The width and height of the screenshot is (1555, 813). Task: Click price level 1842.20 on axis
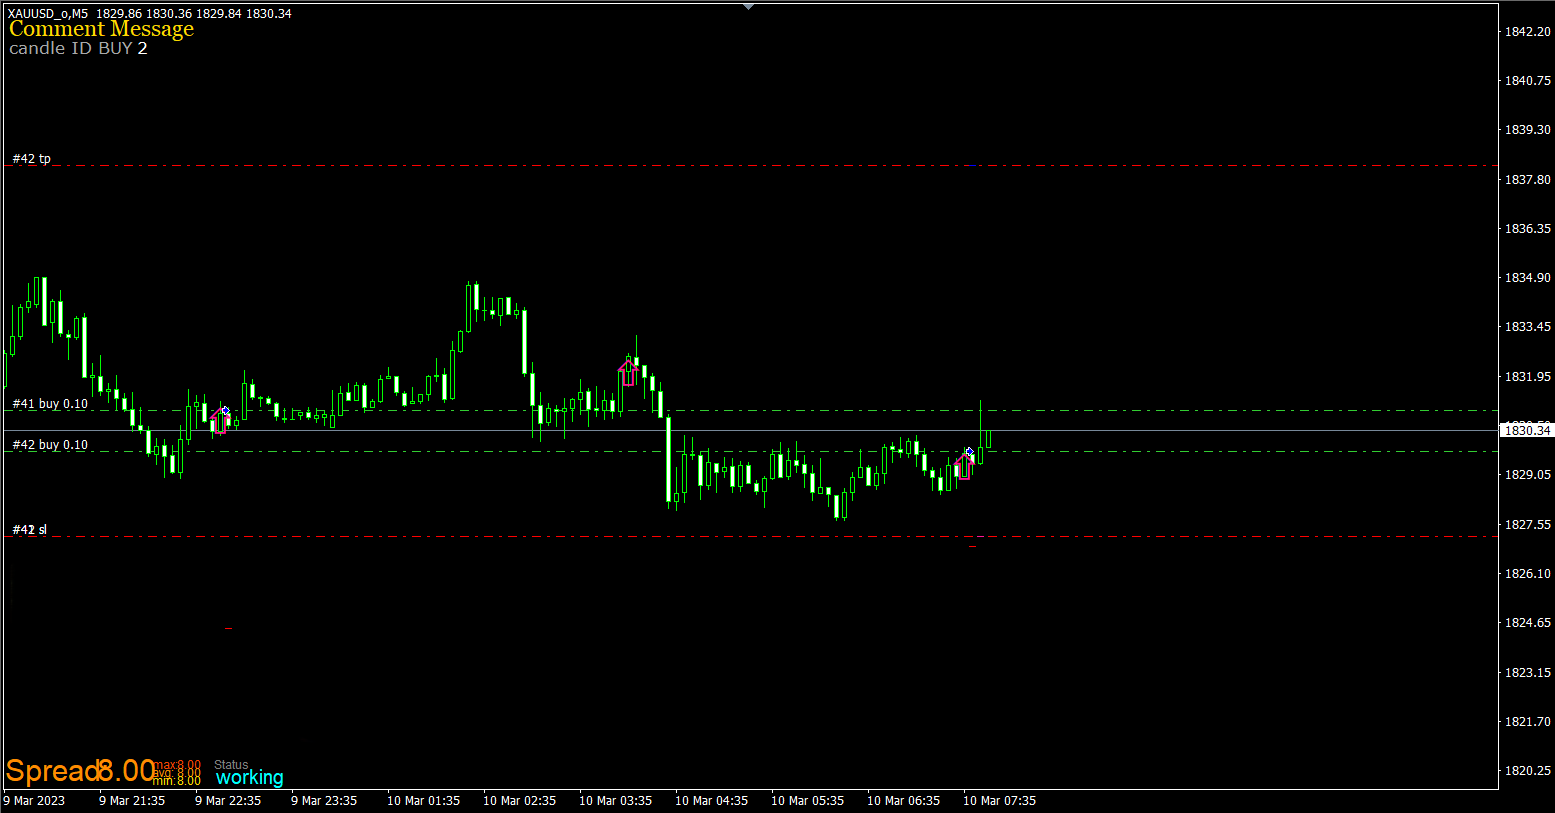tap(1528, 32)
